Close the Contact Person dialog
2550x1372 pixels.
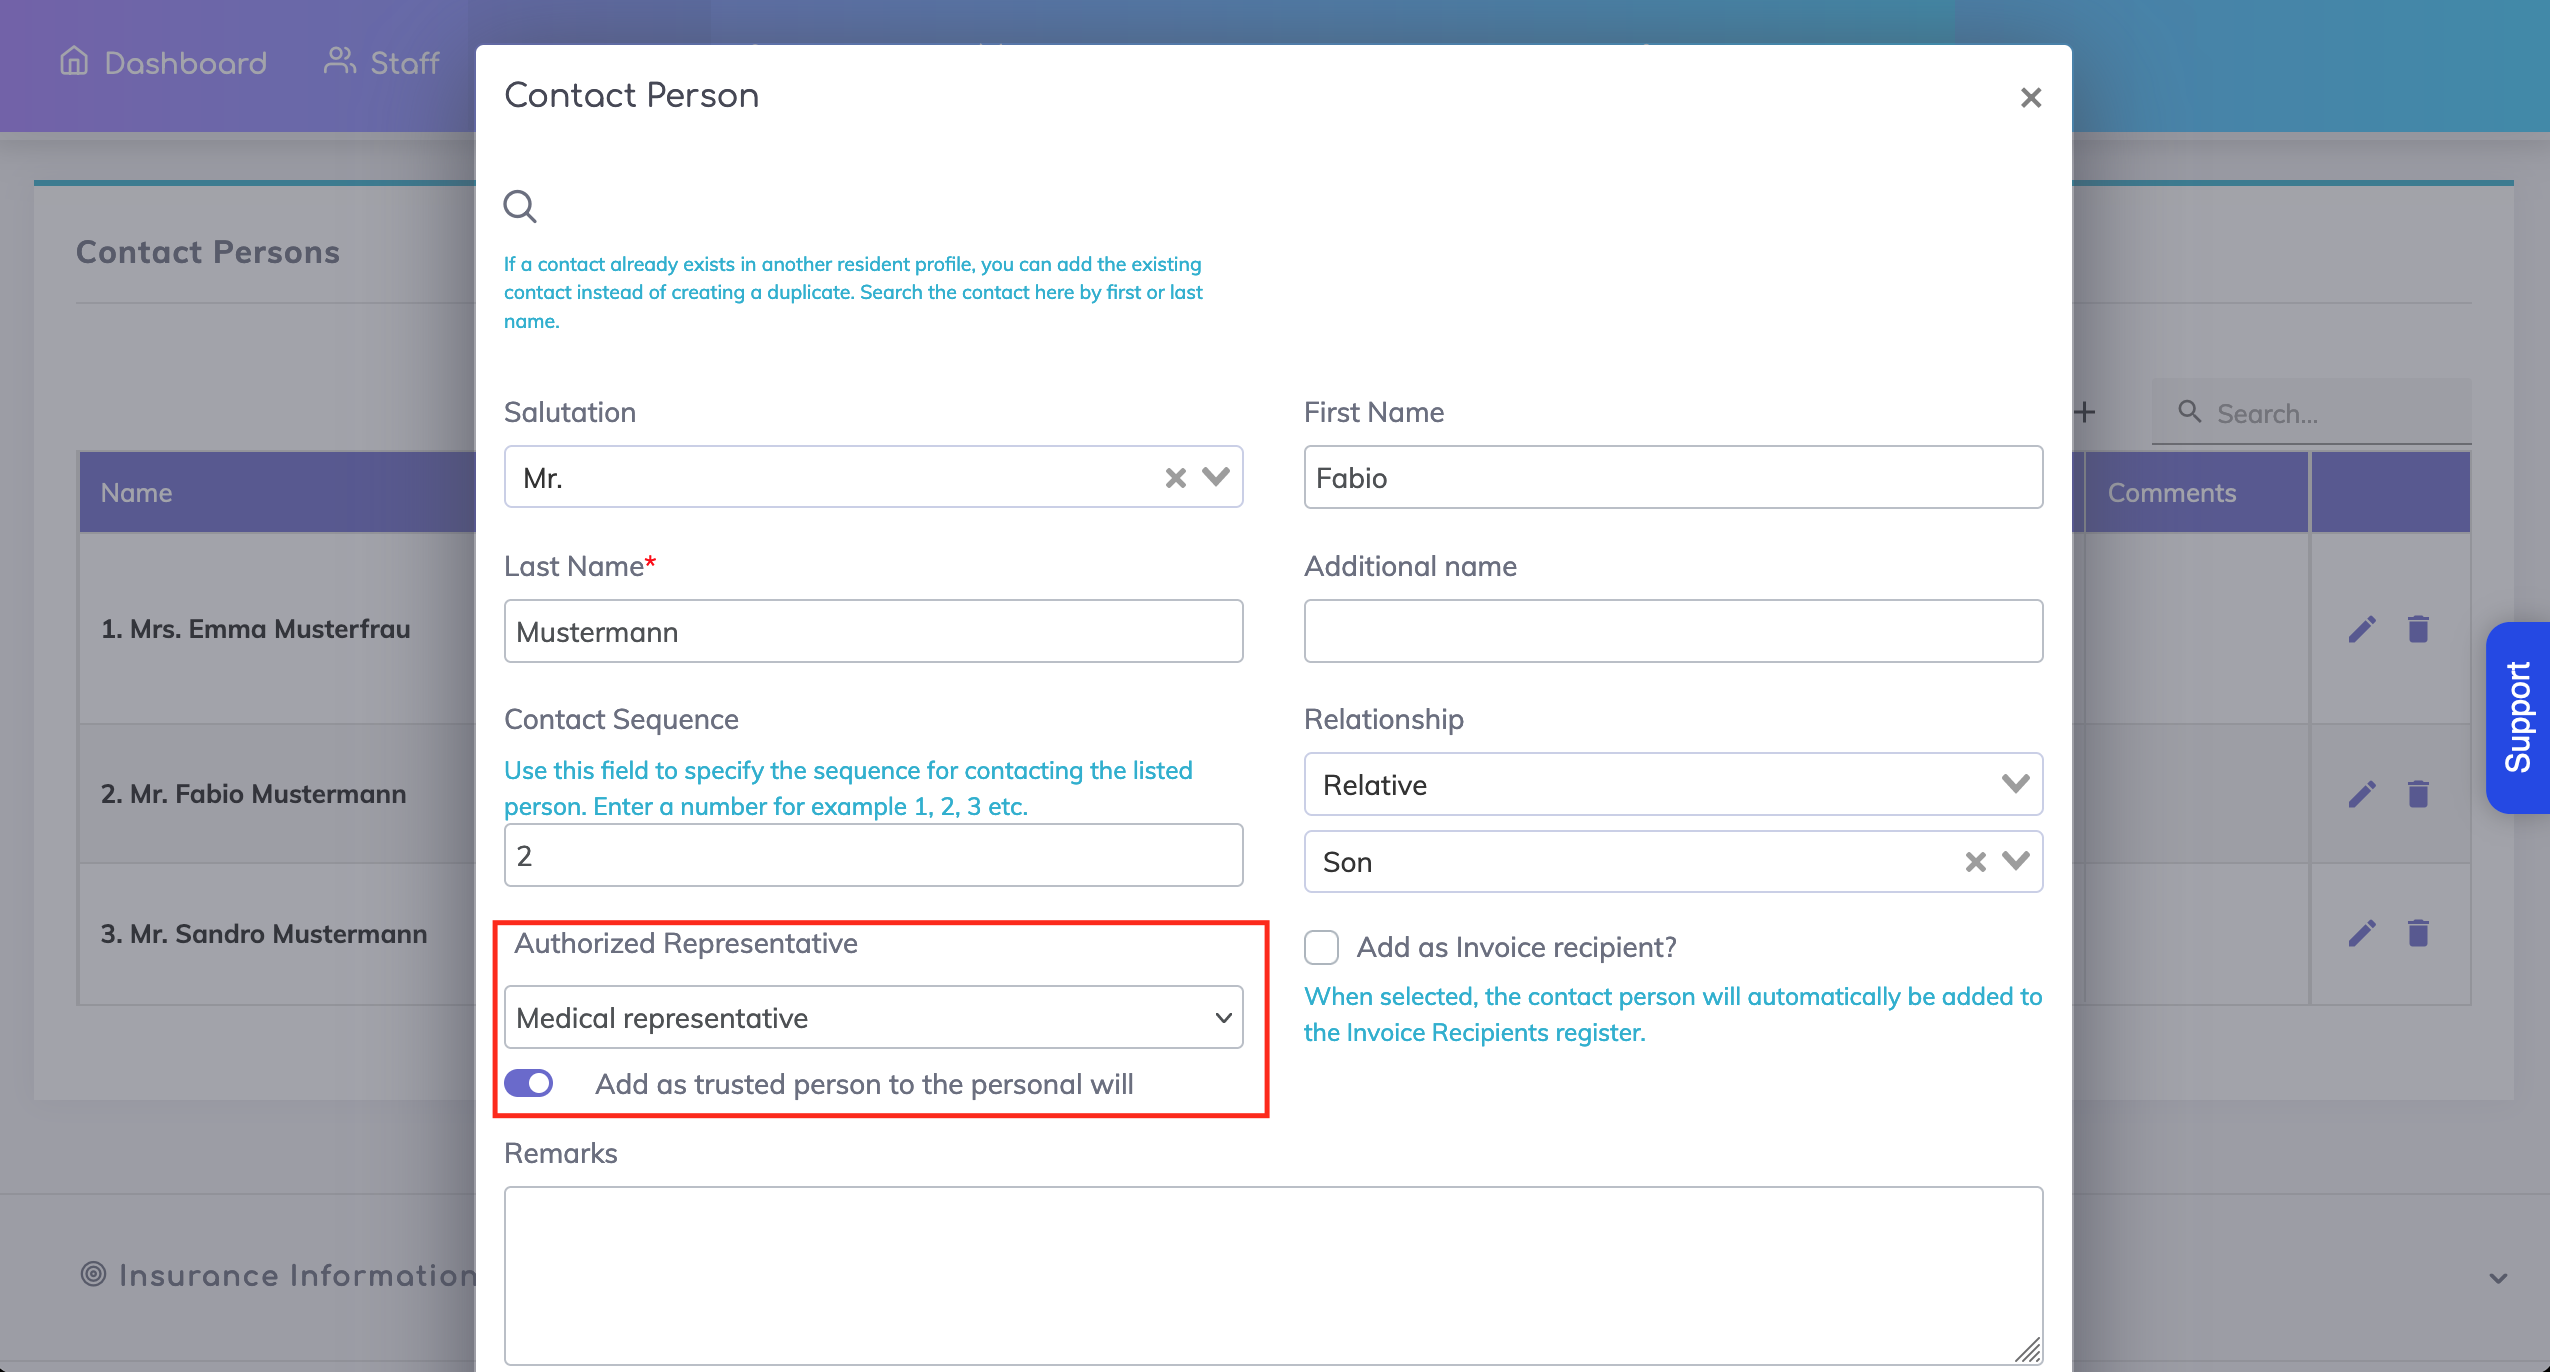2030,98
